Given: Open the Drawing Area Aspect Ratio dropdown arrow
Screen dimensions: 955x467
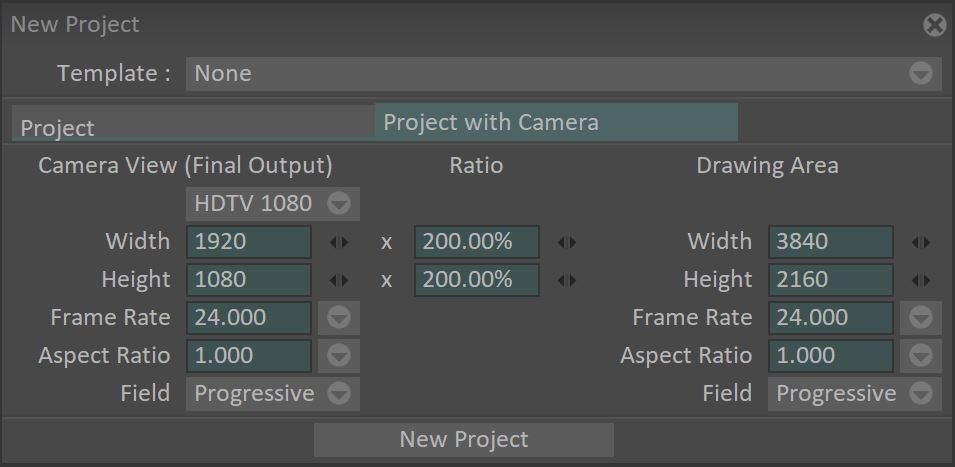Looking at the screenshot, I should tap(921, 356).
